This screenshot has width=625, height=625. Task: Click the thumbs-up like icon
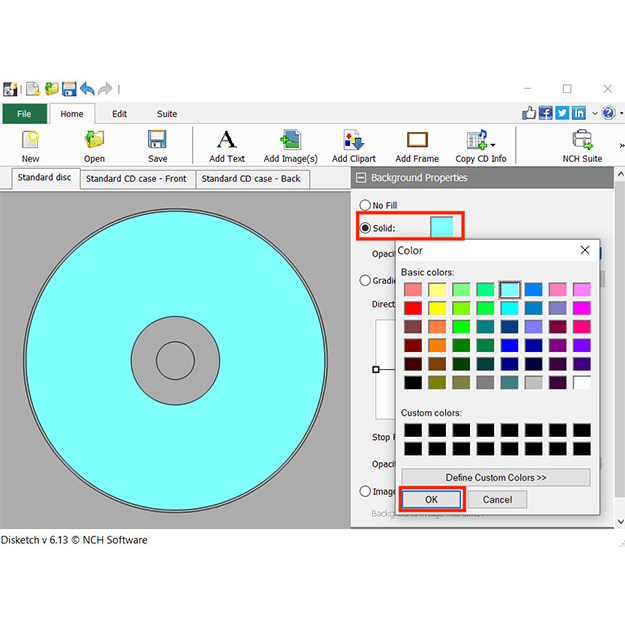529,113
